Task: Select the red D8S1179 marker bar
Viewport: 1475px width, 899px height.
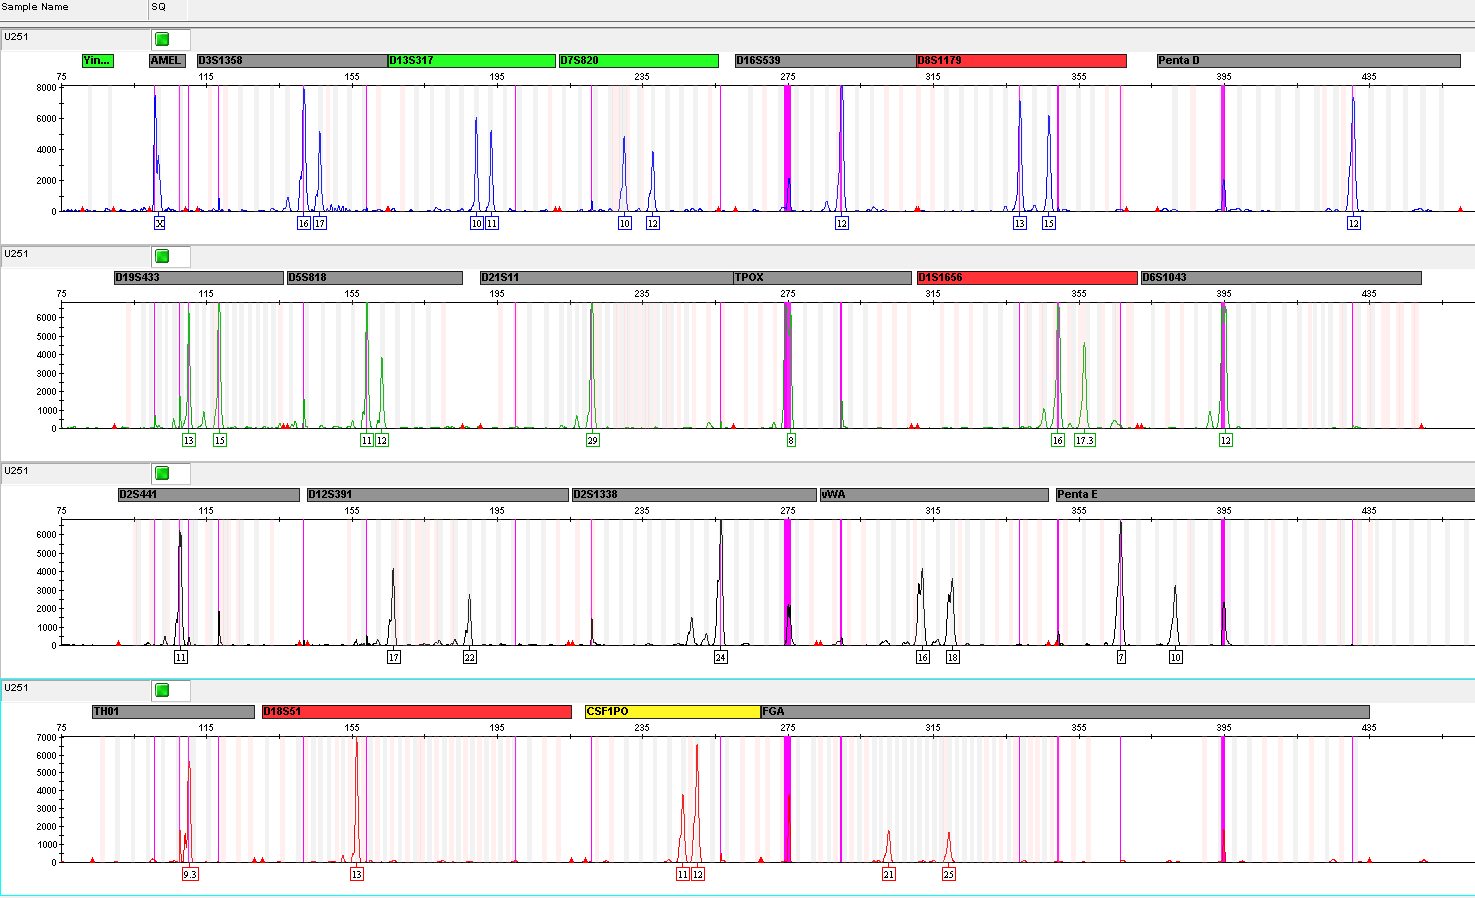Action: pyautogui.click(x=1021, y=61)
